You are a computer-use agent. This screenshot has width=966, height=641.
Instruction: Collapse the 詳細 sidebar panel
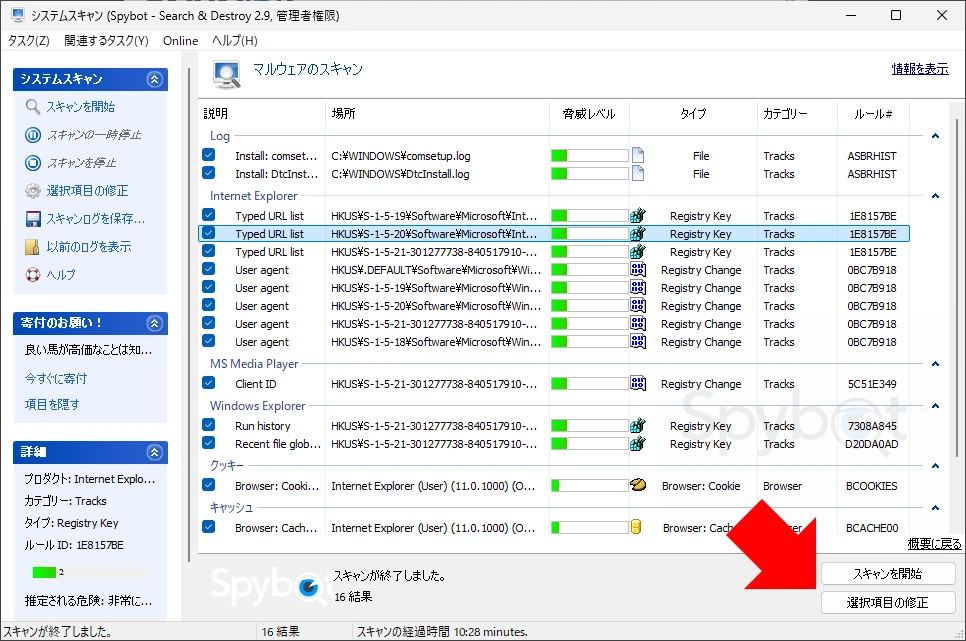[x=155, y=452]
